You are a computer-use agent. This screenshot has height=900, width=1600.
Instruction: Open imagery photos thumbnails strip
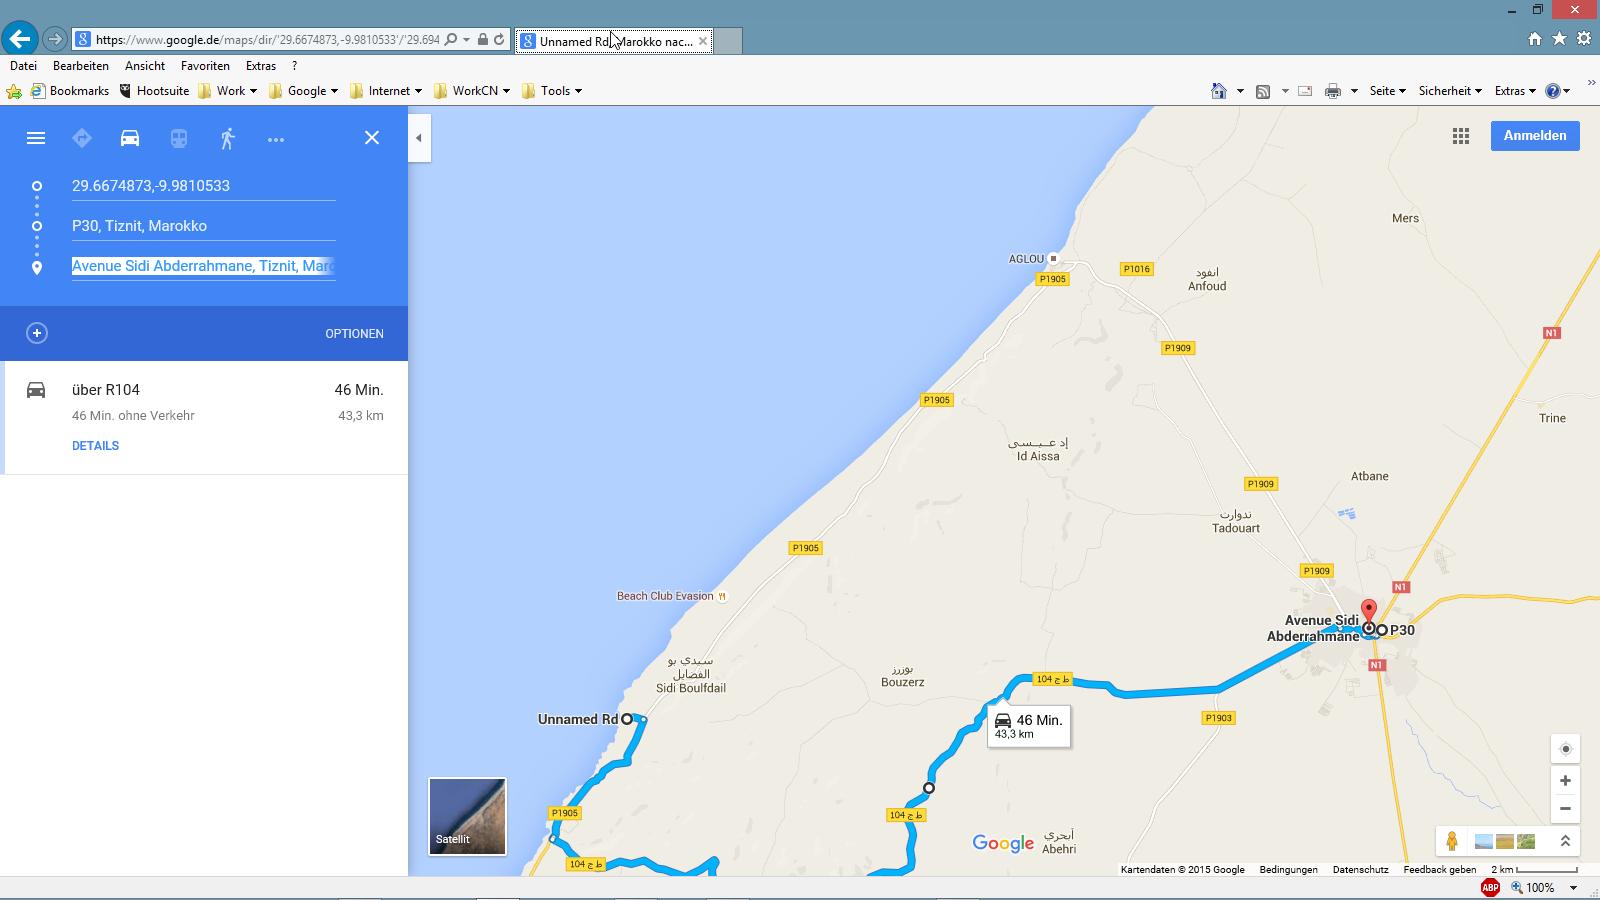point(1505,841)
